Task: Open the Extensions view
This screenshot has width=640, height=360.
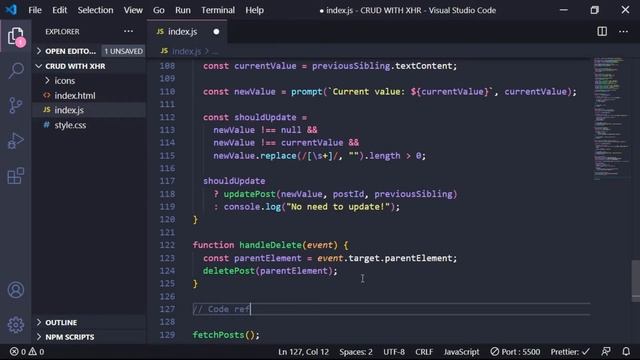Action: (16, 176)
